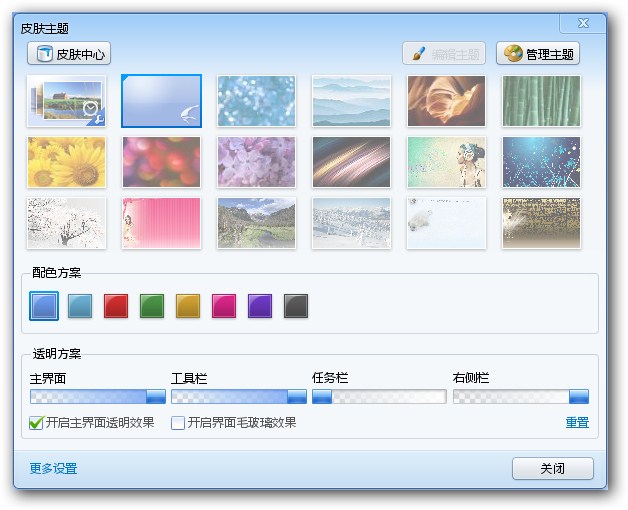Pick the white blossom tree theme
The image size is (628, 510).
(x=66, y=223)
